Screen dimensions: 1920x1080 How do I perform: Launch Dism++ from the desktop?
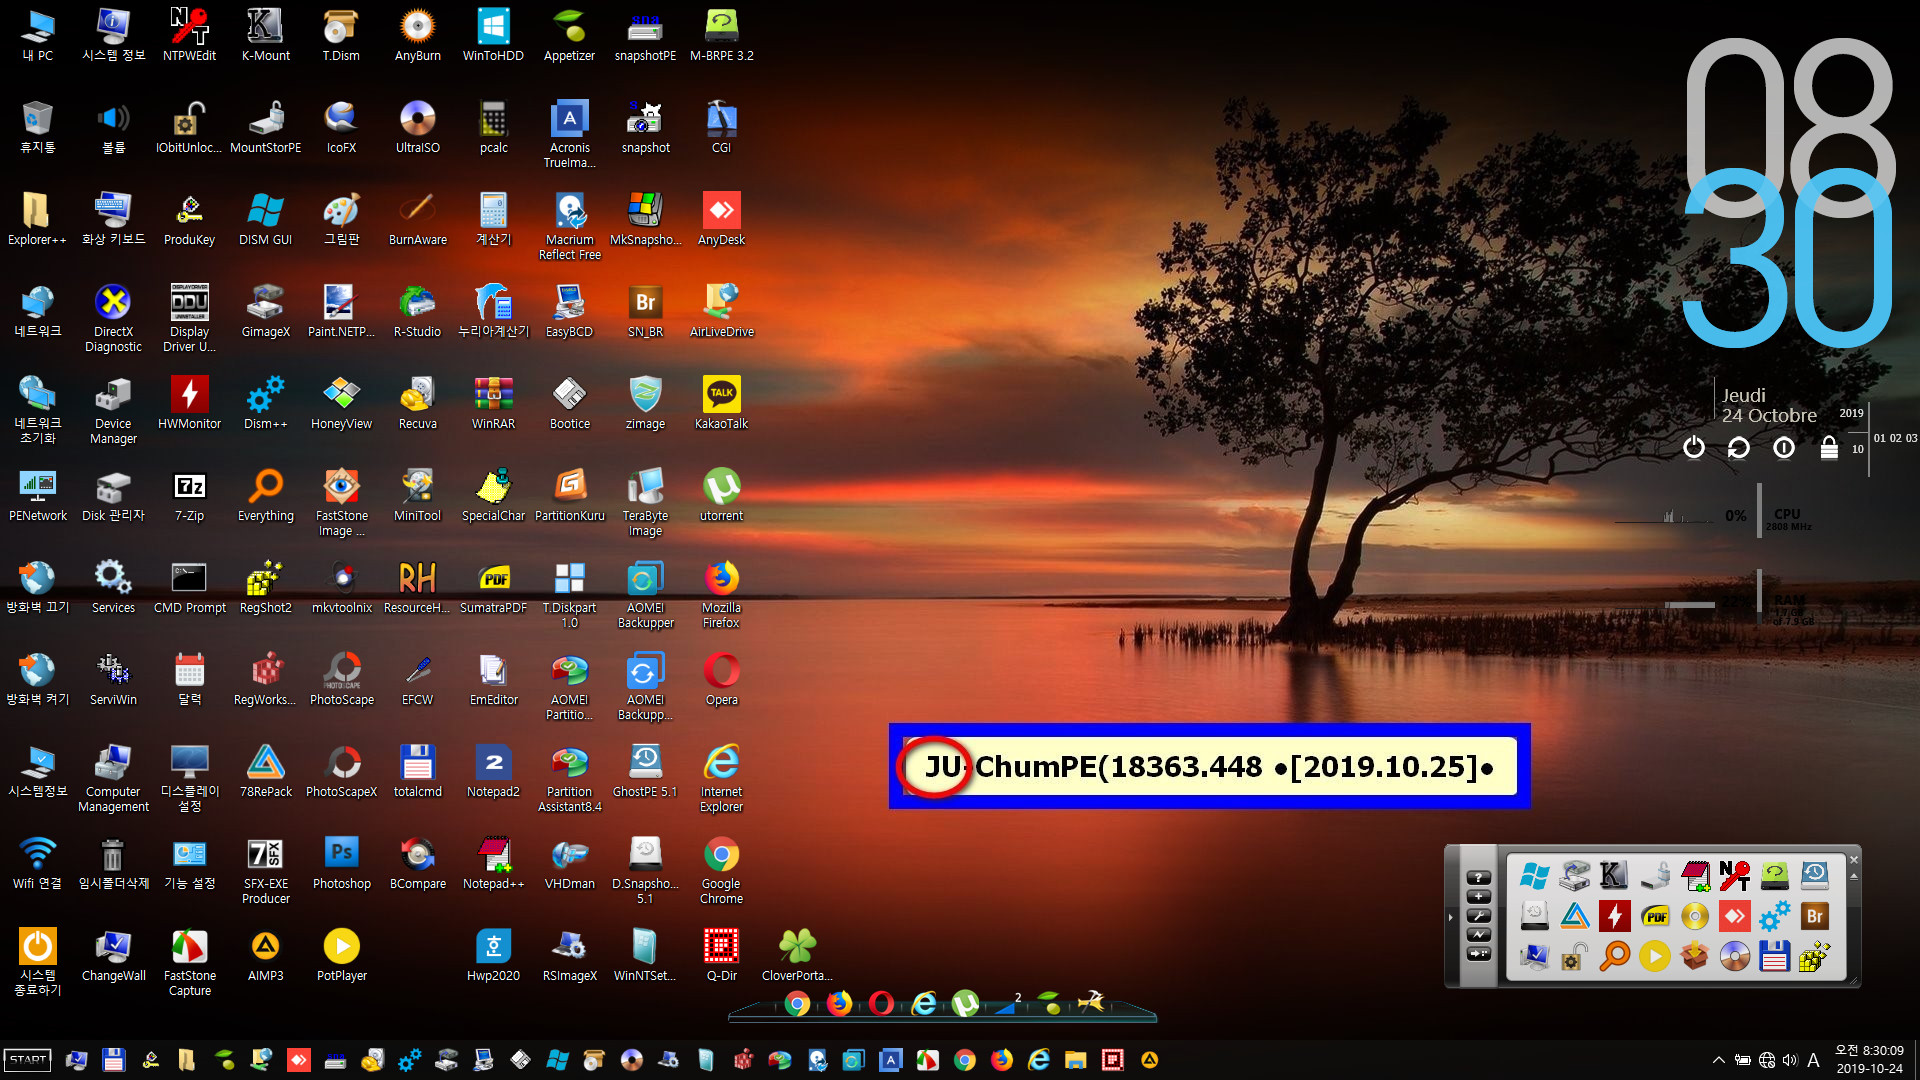pyautogui.click(x=265, y=403)
